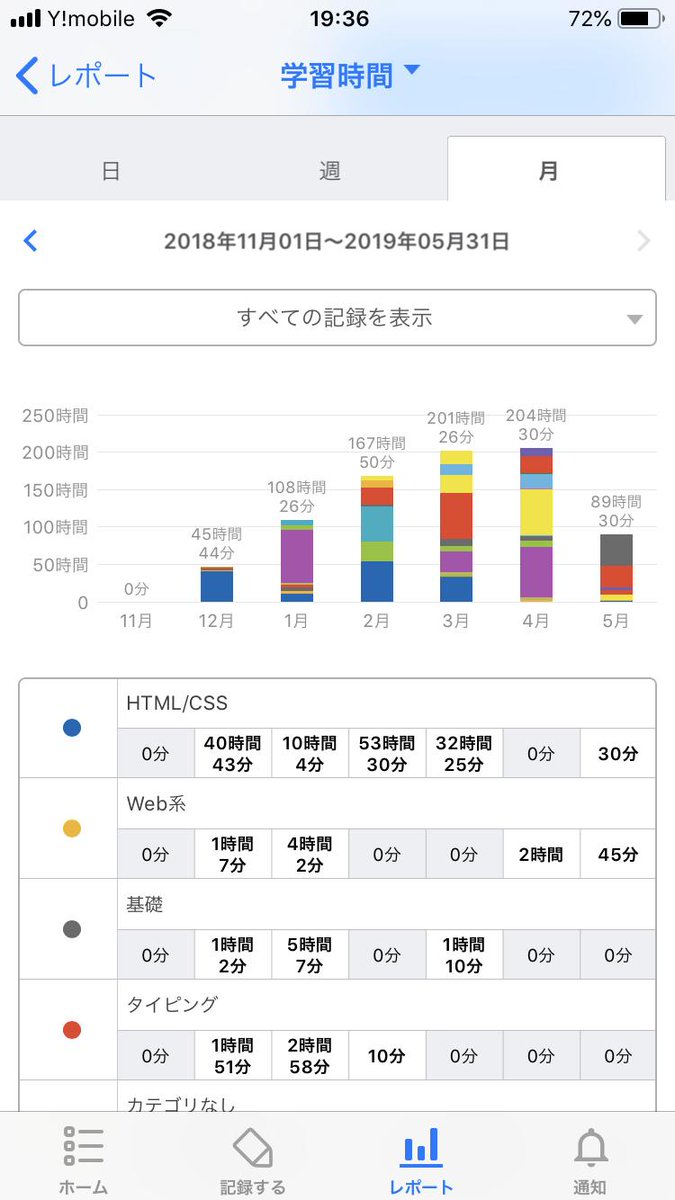Tap the 32時間25分 cell in HTML/CSS
This screenshot has width=675, height=1200.
point(464,753)
